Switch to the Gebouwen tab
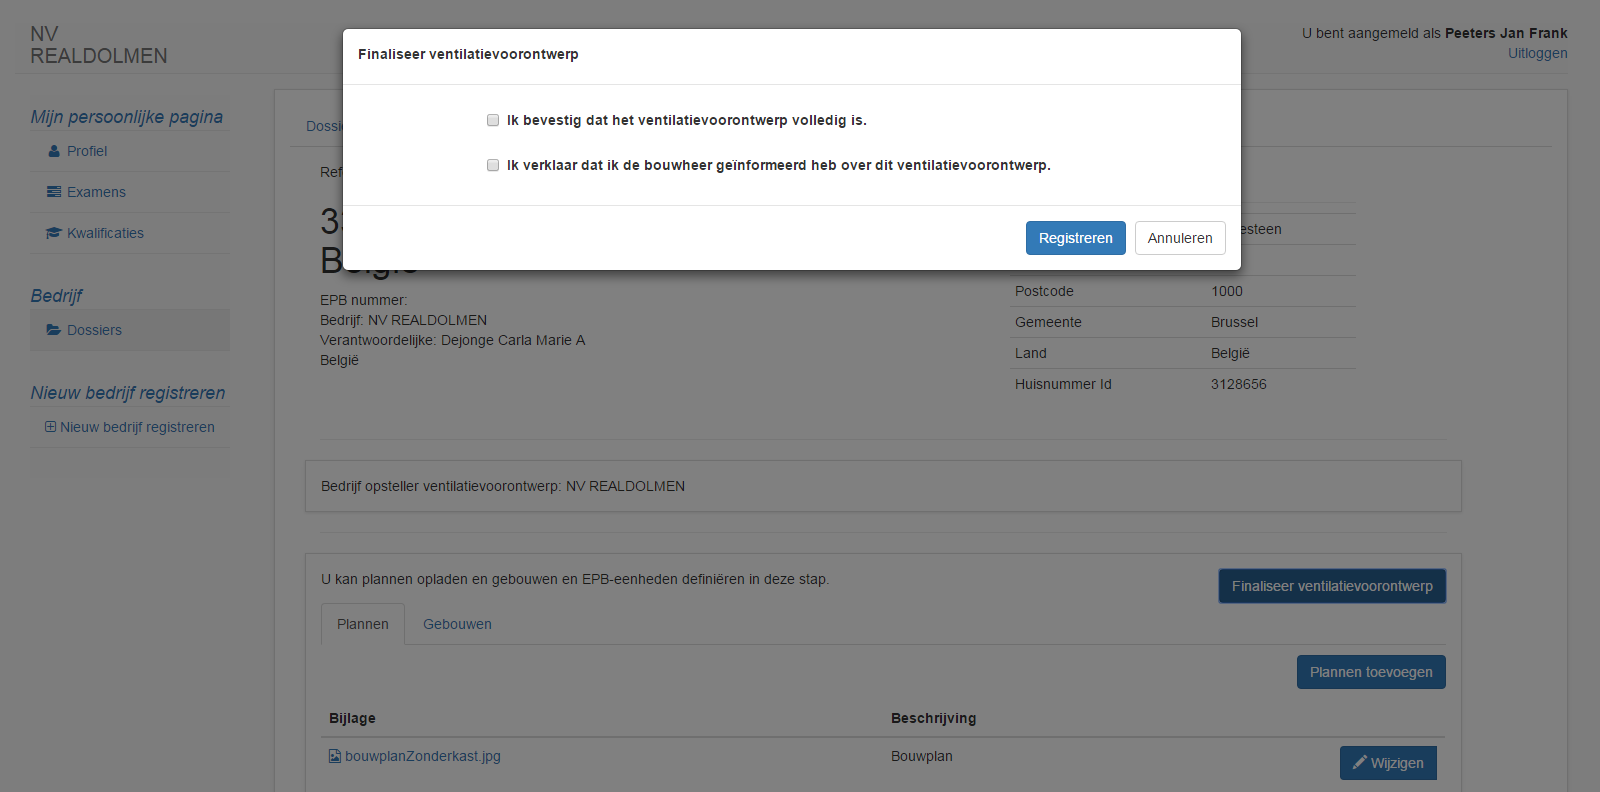The height and width of the screenshot is (792, 1600). tap(457, 624)
